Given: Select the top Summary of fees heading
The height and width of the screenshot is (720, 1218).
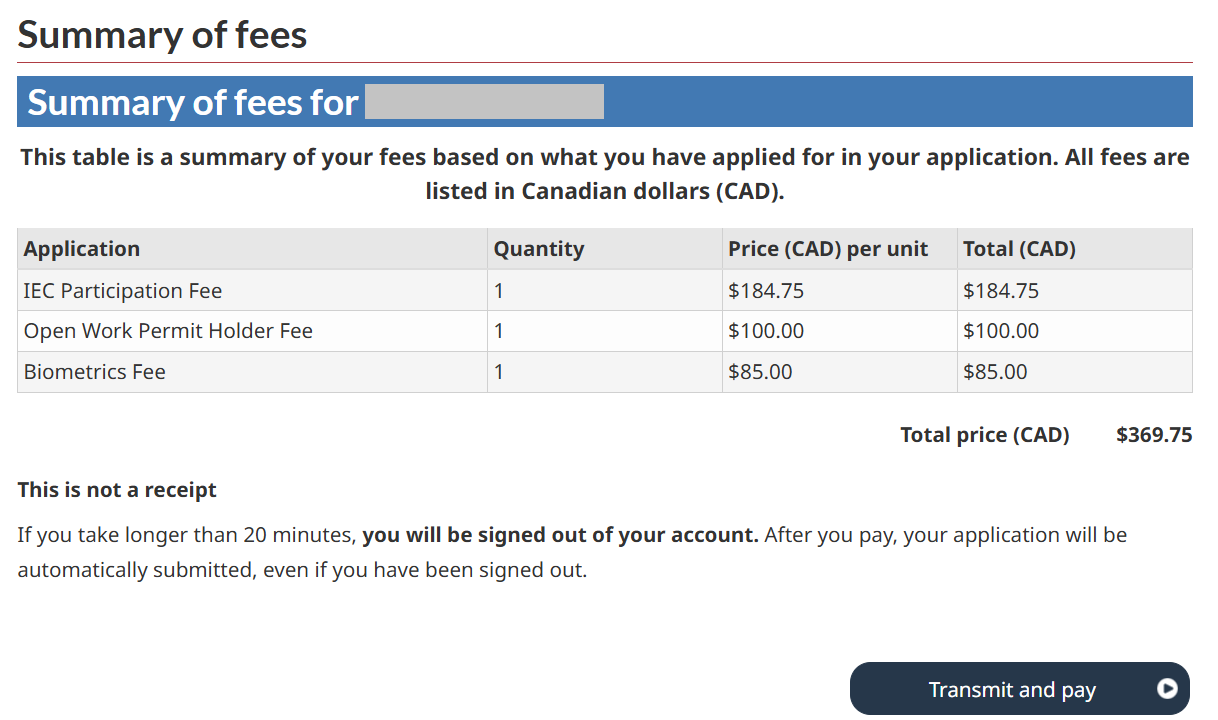Looking at the screenshot, I should pos(162,35).
